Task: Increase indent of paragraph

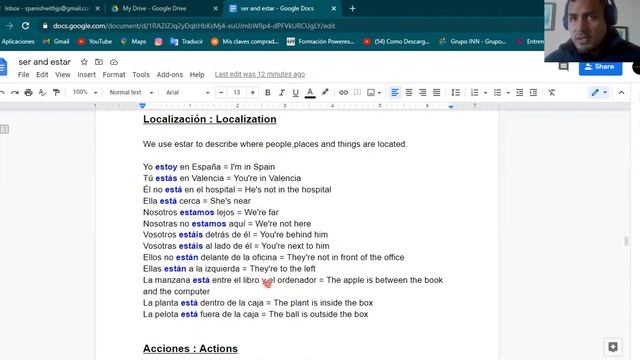Action: click(533, 93)
